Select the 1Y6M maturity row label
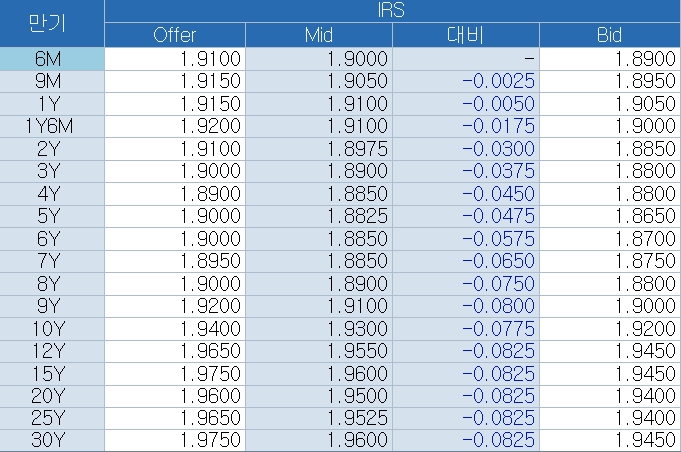 coord(51,124)
